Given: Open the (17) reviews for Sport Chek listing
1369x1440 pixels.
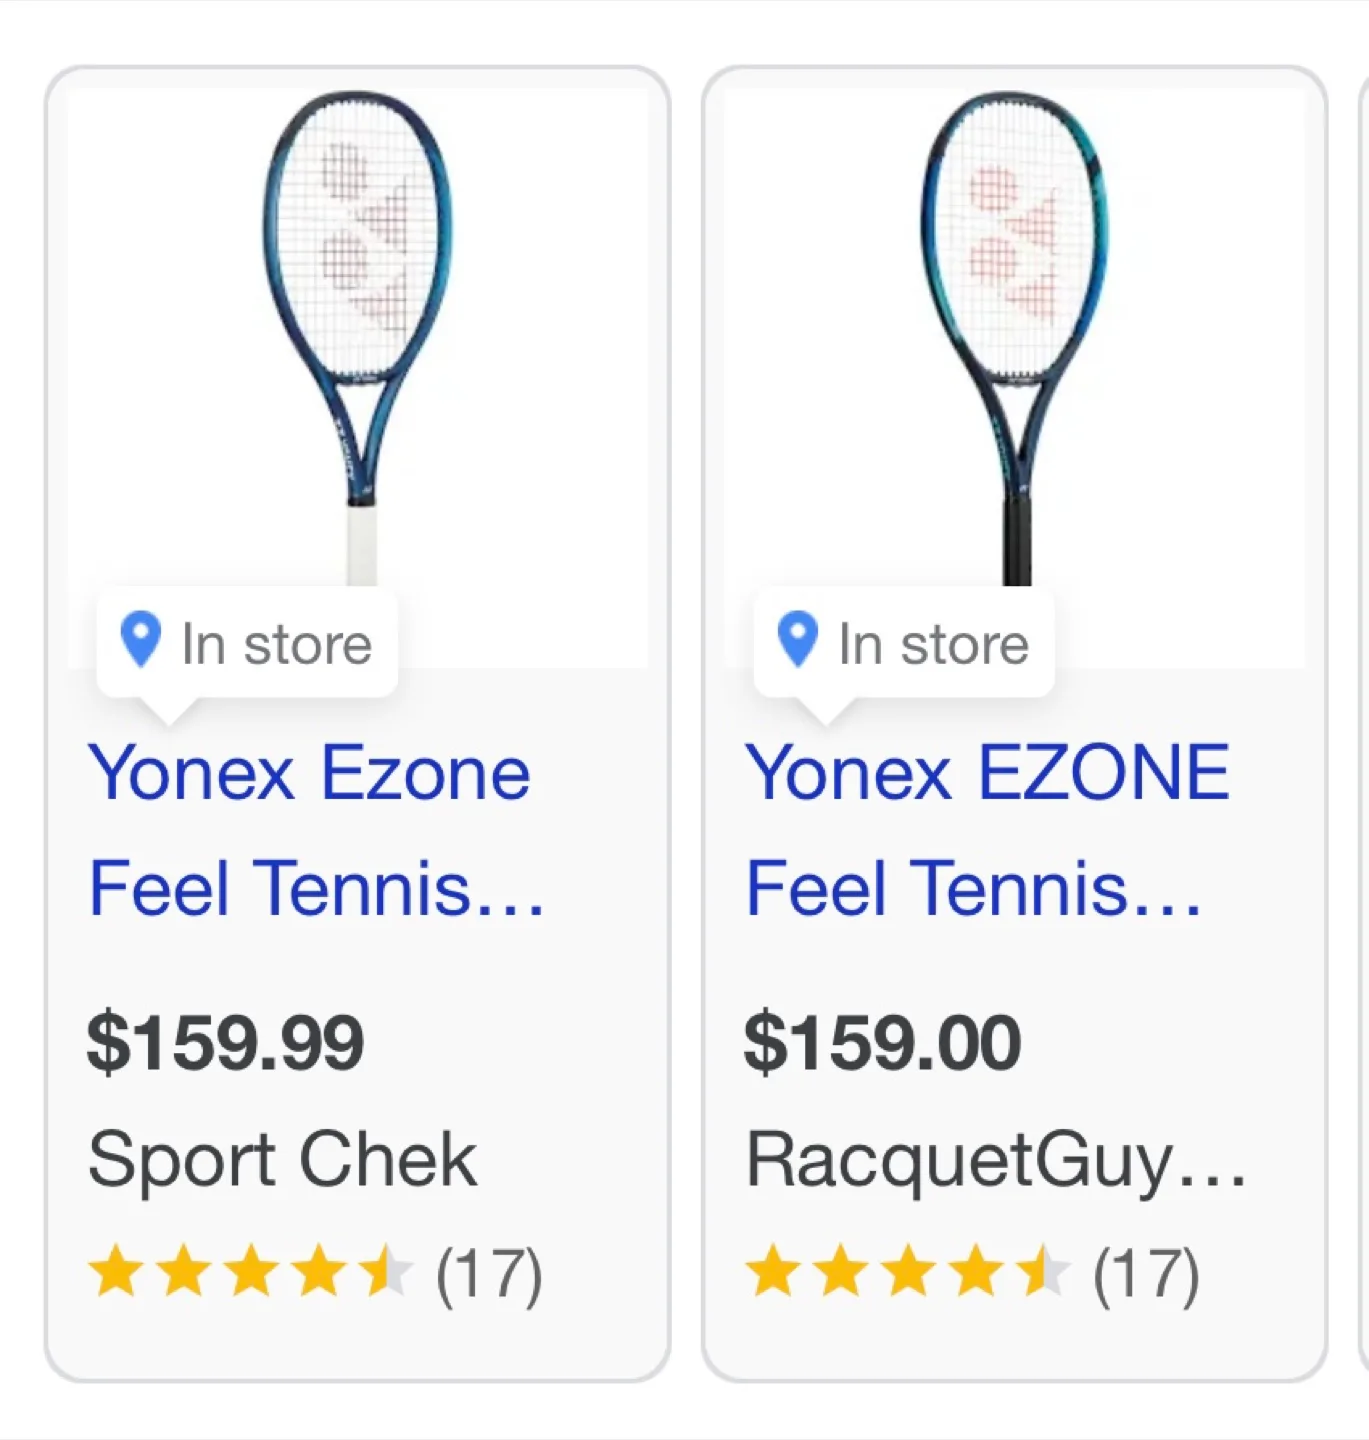Looking at the screenshot, I should tap(489, 1274).
